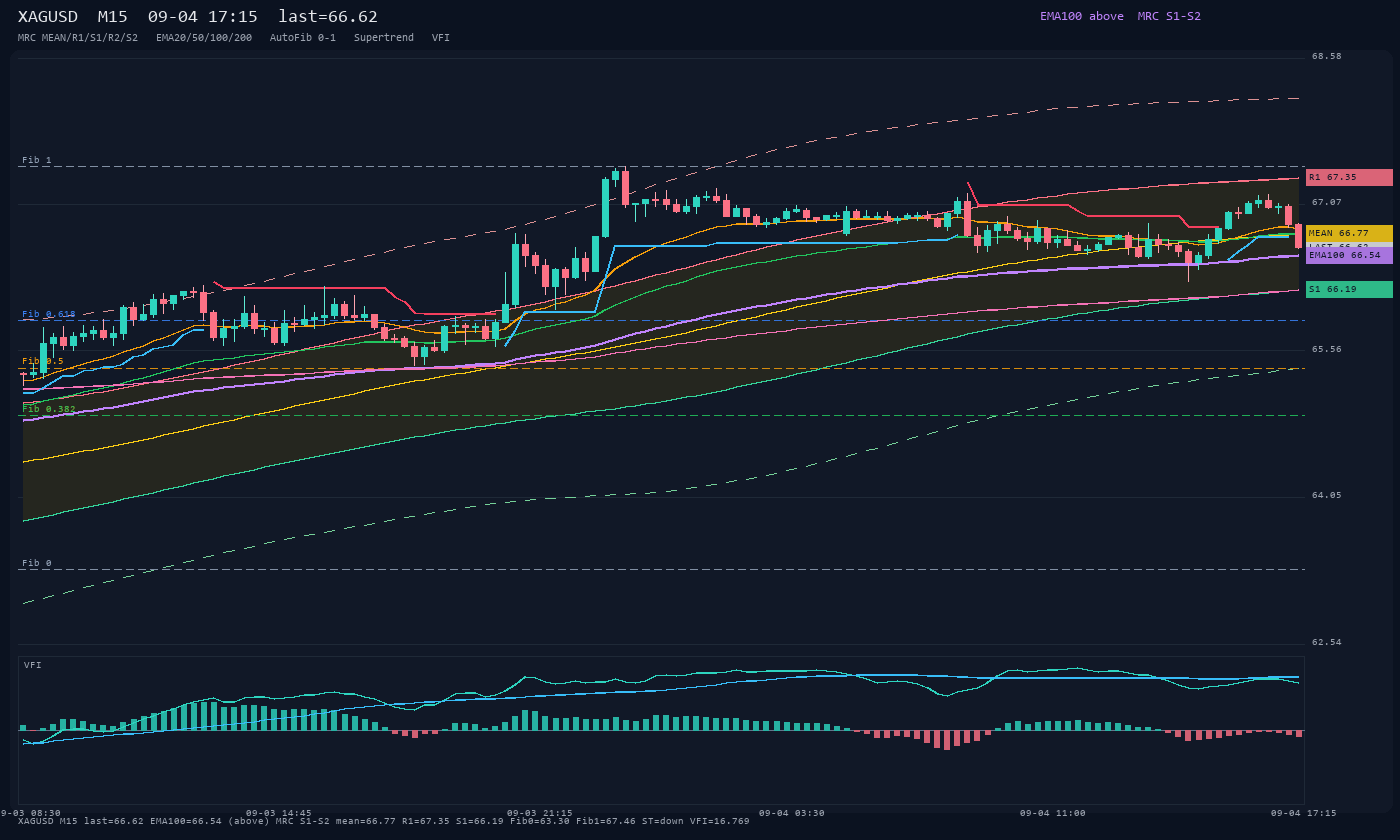The width and height of the screenshot is (1400, 840).
Task: Click the MRC MEAN/R1/S1/R2/S2 legend entry
Action: click(x=78, y=38)
